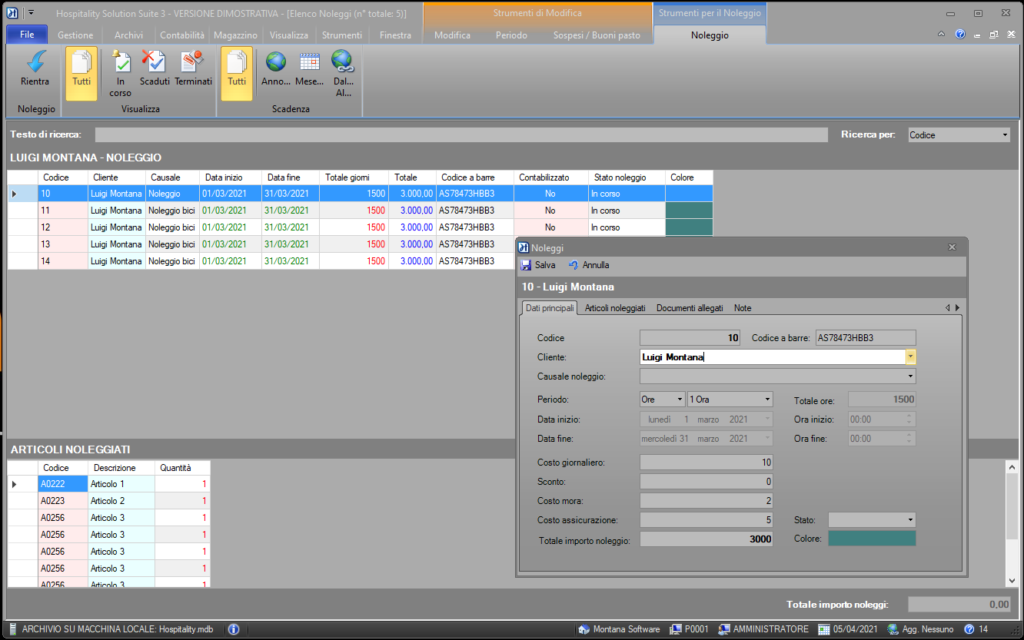Click Colore cell of row 11
1024x640 pixels.
pos(689,210)
